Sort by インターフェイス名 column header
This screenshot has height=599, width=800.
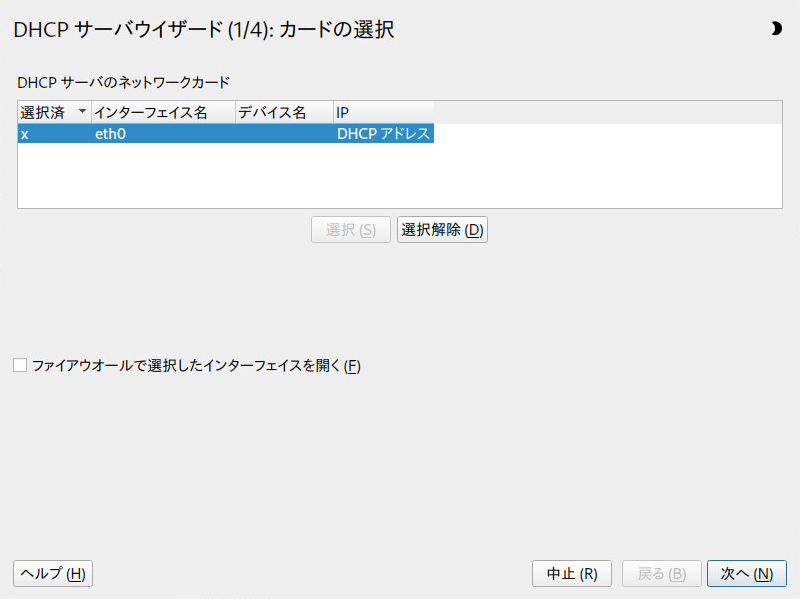pyautogui.click(x=163, y=112)
